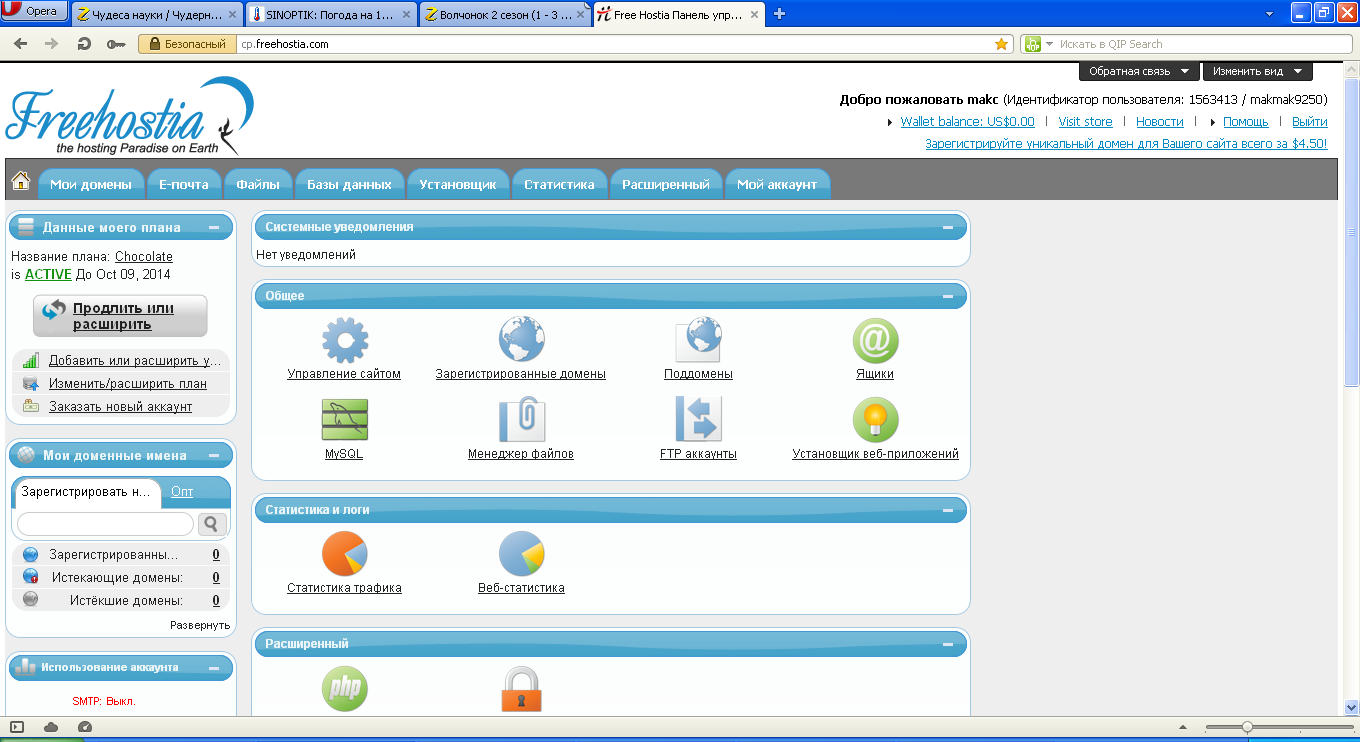1360x742 pixels.
Task: Open the MySQL database icon
Action: tap(345, 420)
